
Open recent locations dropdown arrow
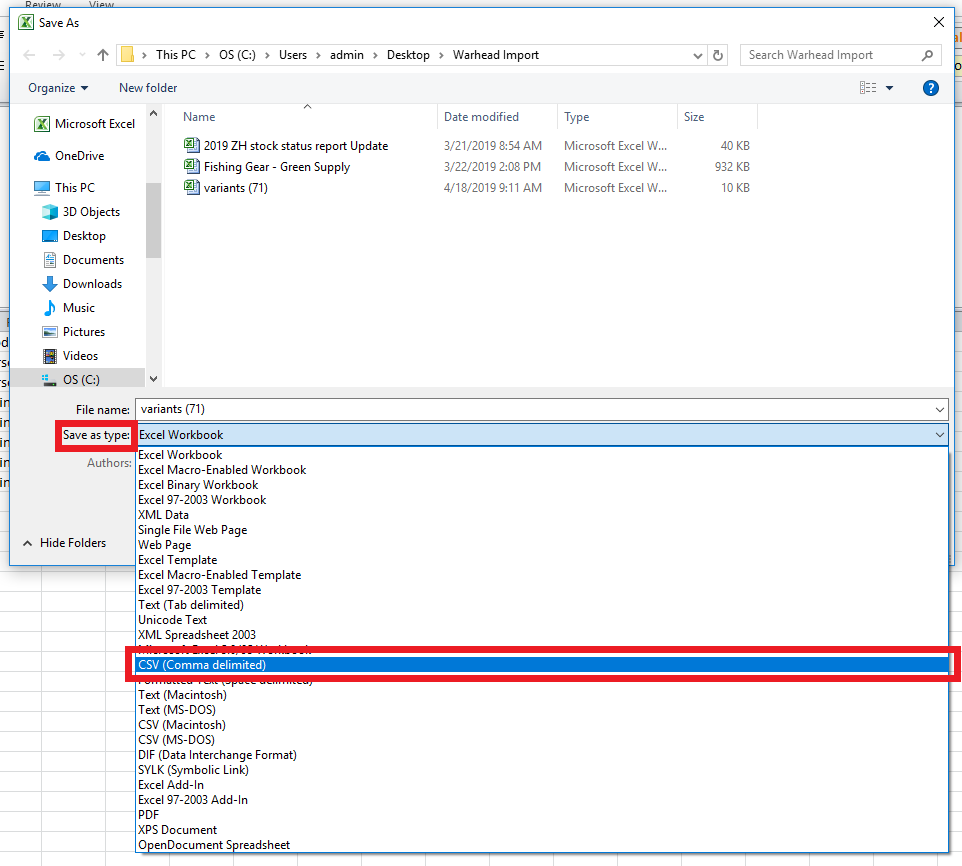[x=82, y=55]
